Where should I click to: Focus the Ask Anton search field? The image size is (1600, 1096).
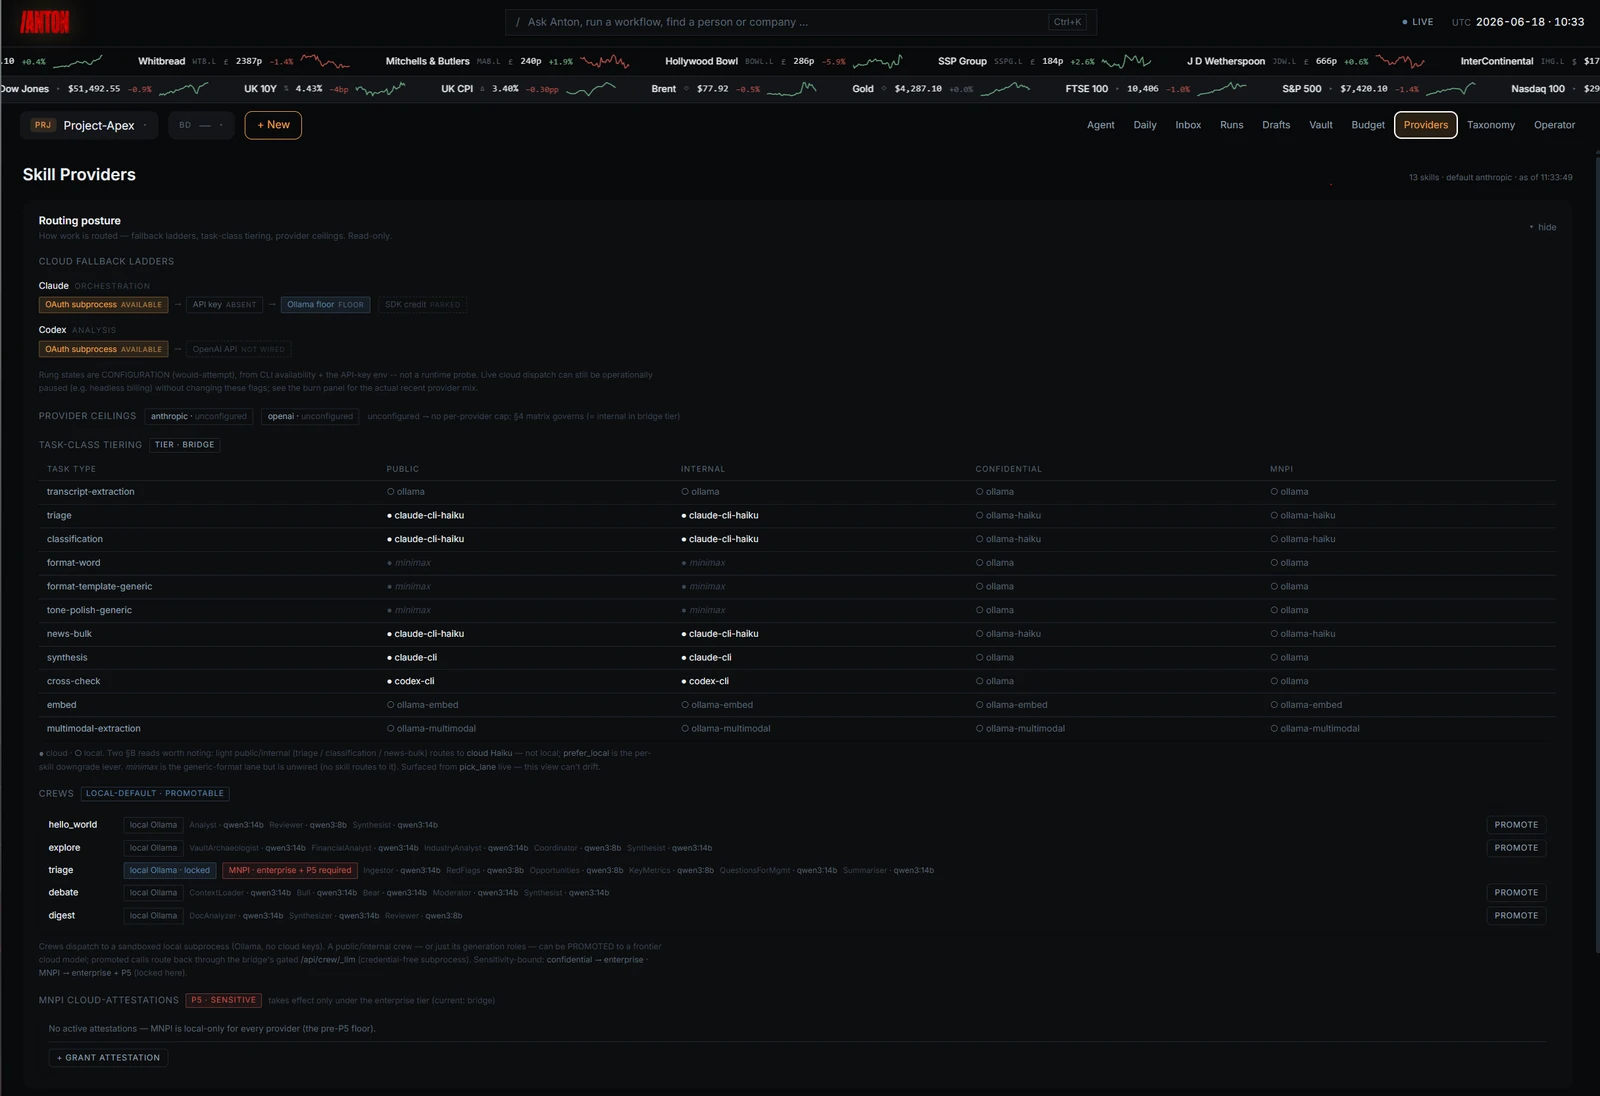[x=801, y=22]
